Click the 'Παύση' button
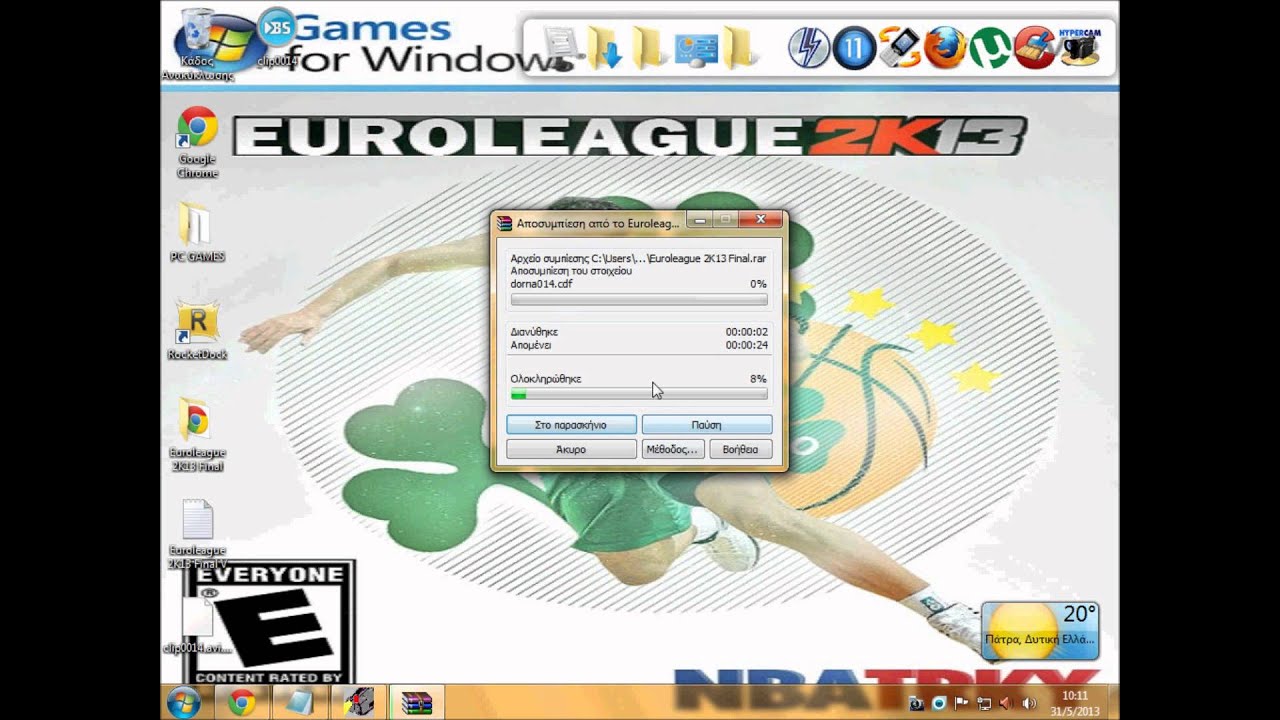This screenshot has width=1280, height=720. click(707, 425)
